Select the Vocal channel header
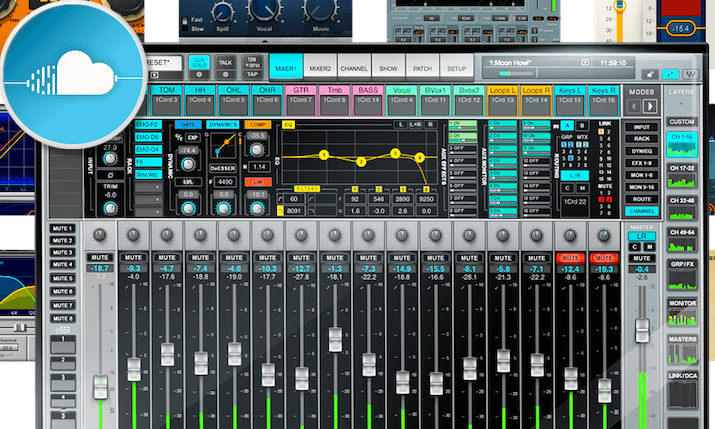The height and width of the screenshot is (429, 715). pyautogui.click(x=401, y=100)
